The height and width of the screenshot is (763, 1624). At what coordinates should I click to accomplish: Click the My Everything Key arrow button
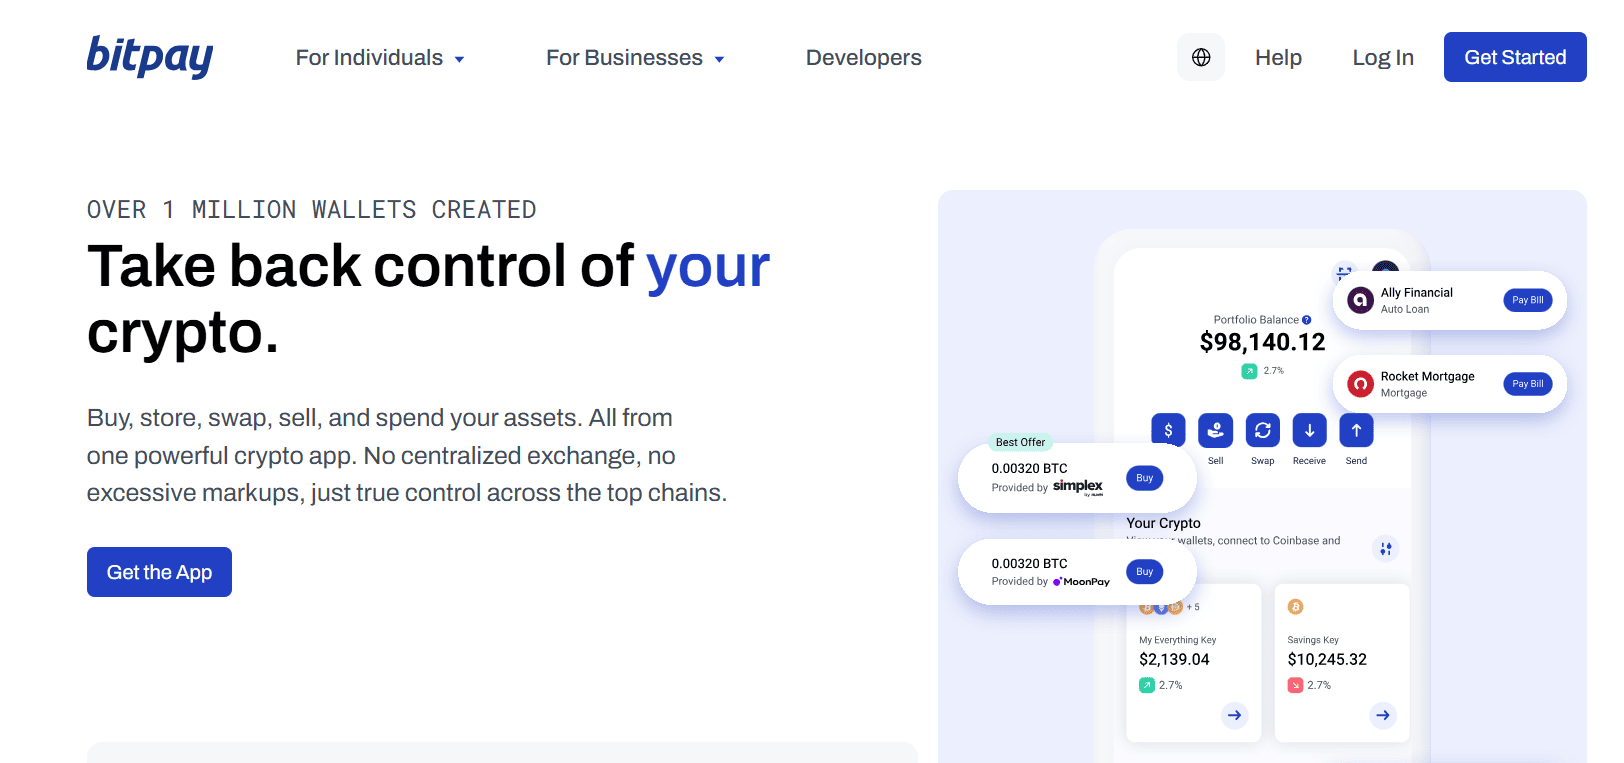1234,715
